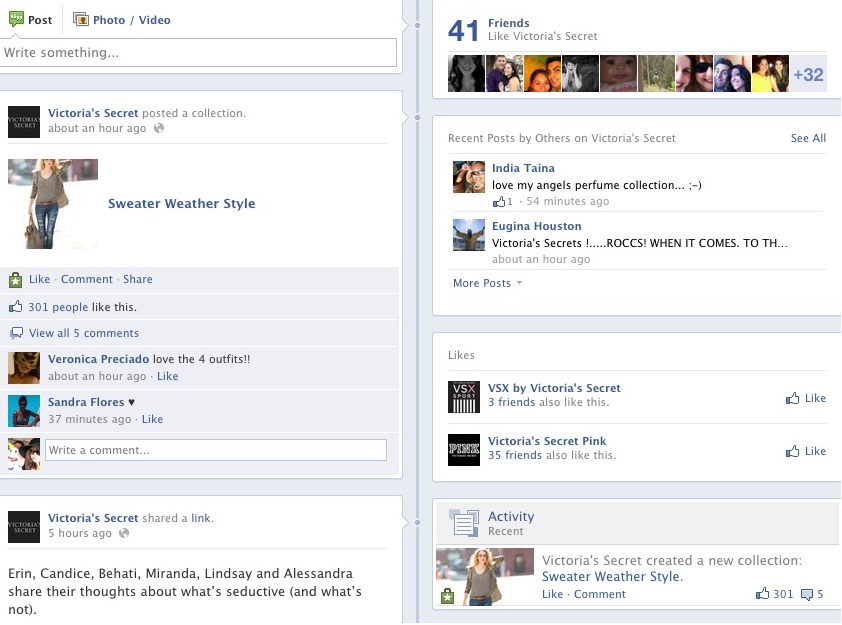Share the Sweater Weather Style post
This screenshot has height=625, width=842.
137,279
